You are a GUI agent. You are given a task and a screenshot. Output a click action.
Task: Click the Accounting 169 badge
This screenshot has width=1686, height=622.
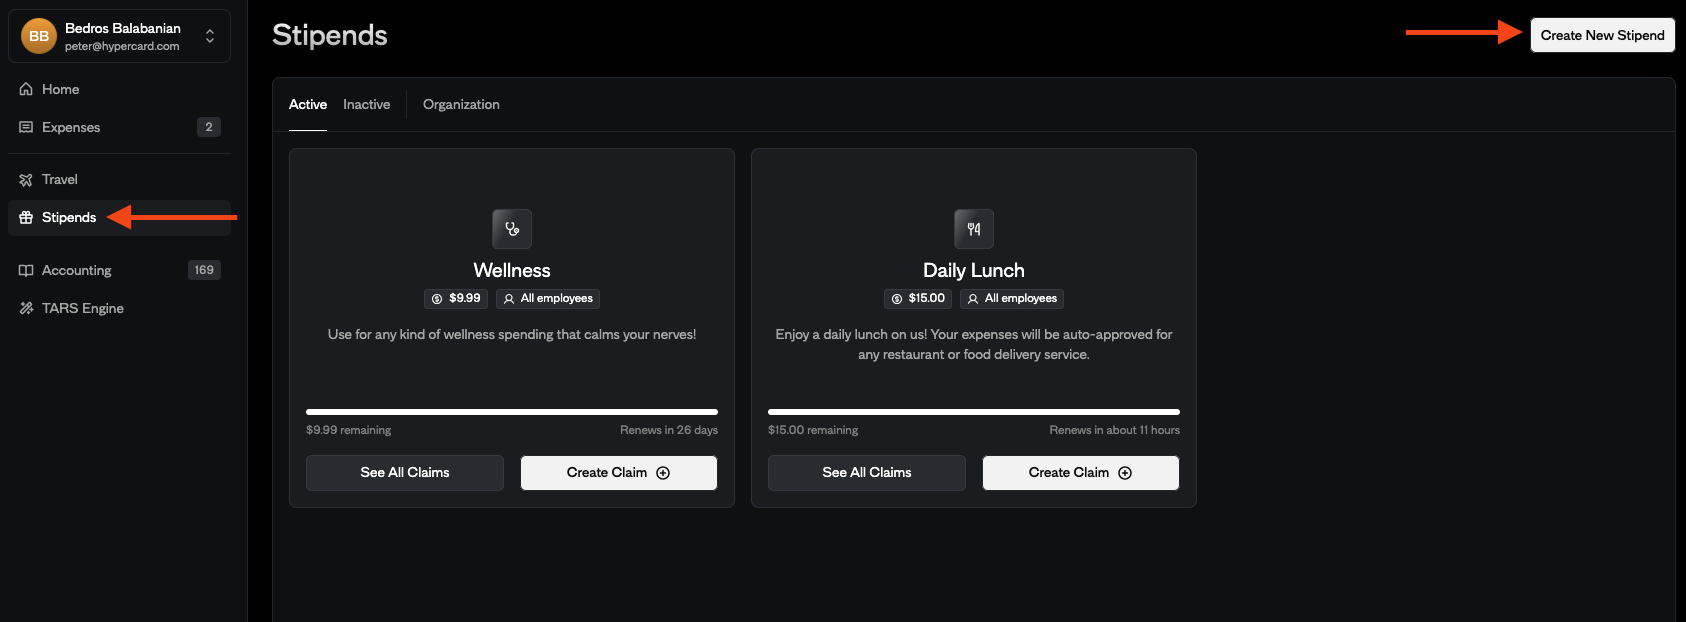204,270
